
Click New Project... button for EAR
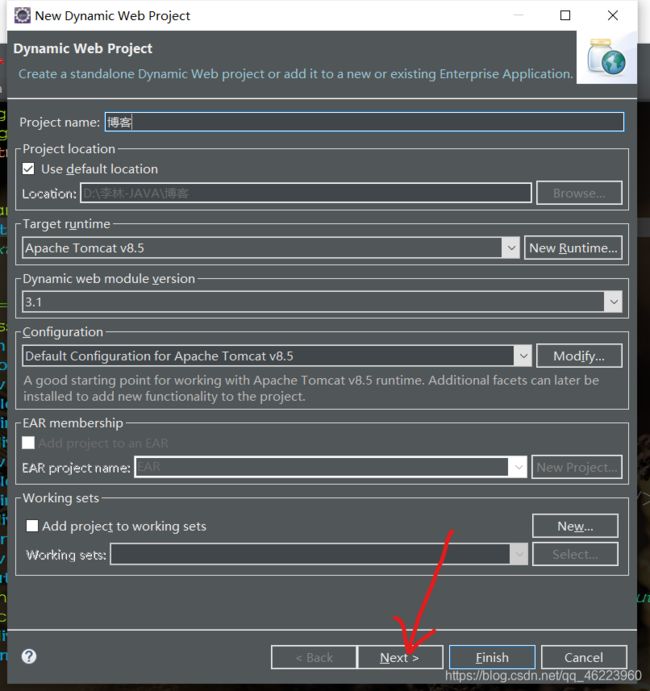(576, 467)
